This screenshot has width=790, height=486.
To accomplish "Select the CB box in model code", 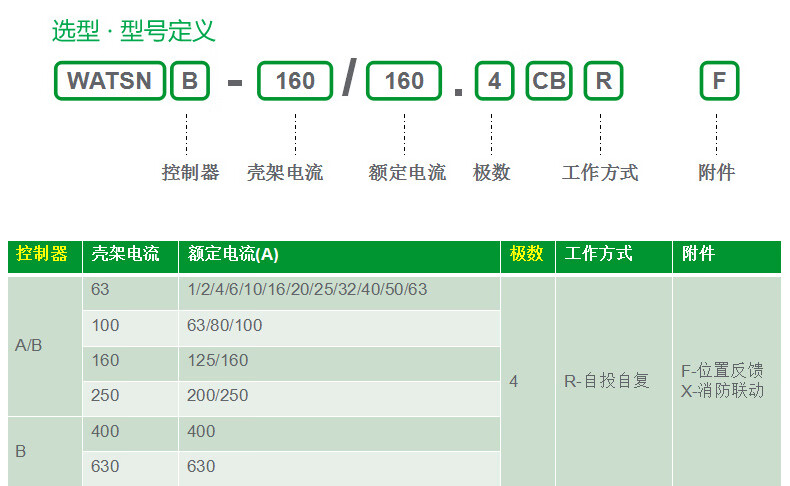I will click(x=549, y=81).
